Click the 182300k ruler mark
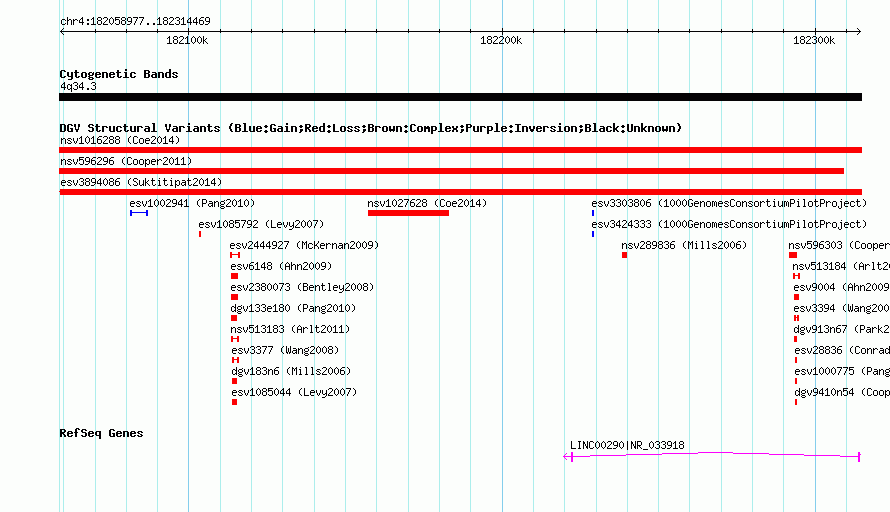 pyautogui.click(x=814, y=40)
